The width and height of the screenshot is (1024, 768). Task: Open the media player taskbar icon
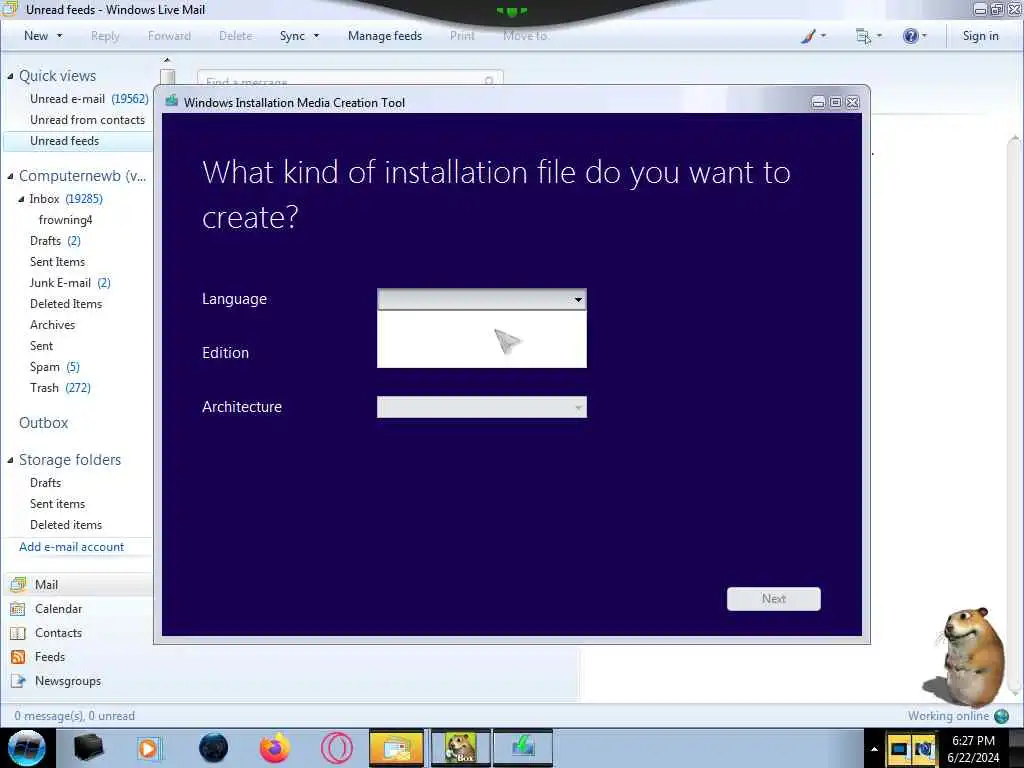149,748
